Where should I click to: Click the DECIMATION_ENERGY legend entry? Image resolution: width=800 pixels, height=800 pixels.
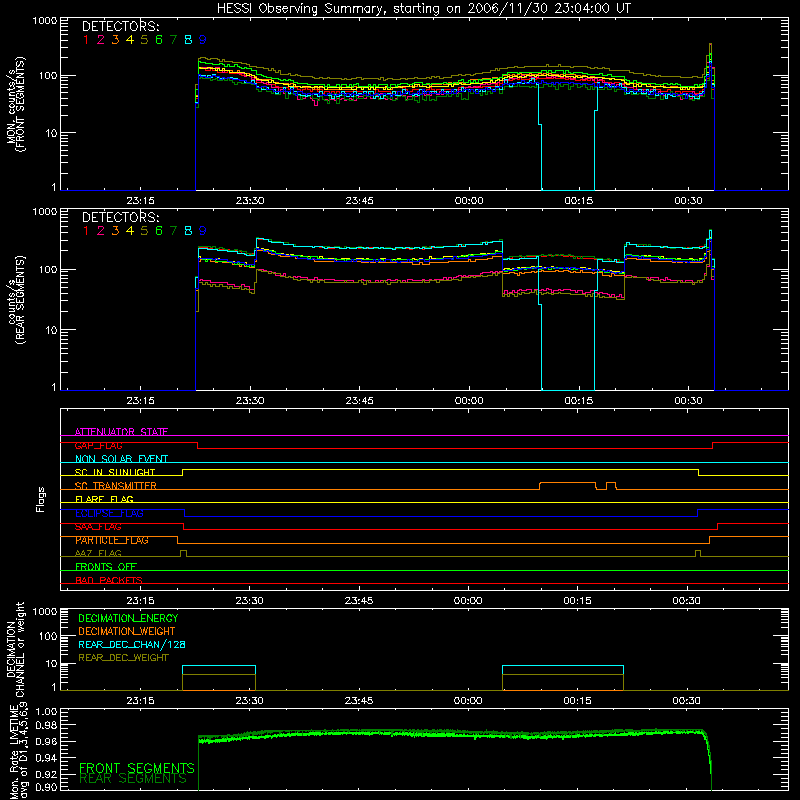128,618
